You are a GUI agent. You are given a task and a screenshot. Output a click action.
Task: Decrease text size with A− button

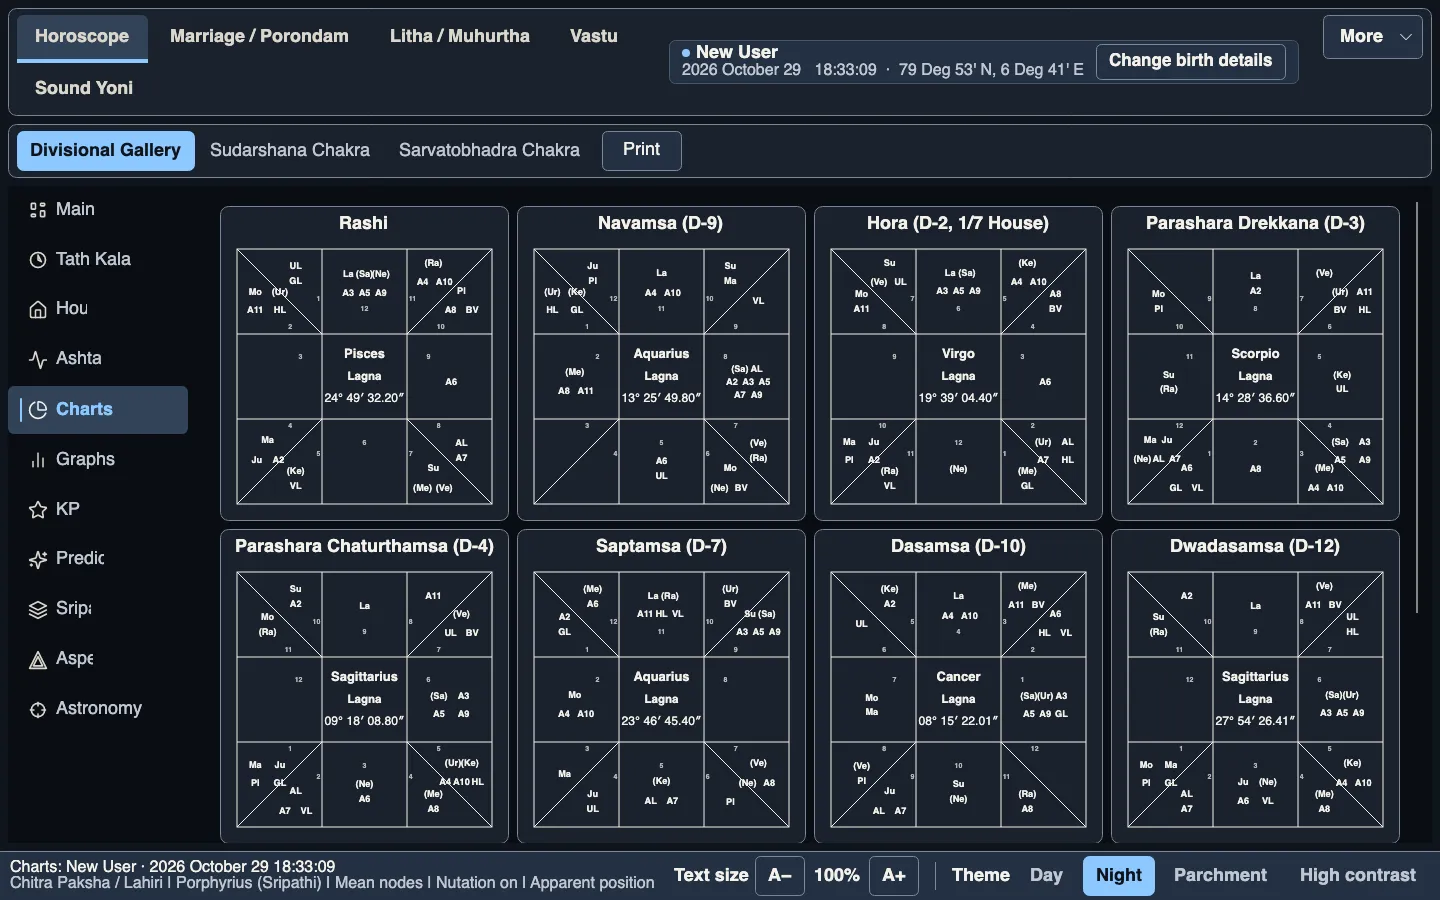(780, 876)
